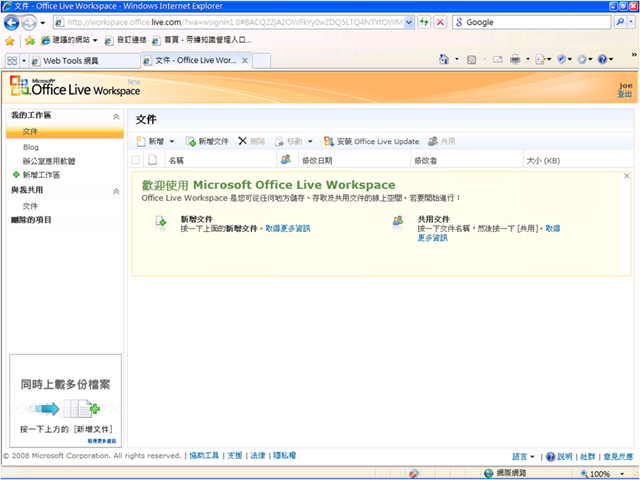Collapse the 我的工作區 section

coord(116,117)
